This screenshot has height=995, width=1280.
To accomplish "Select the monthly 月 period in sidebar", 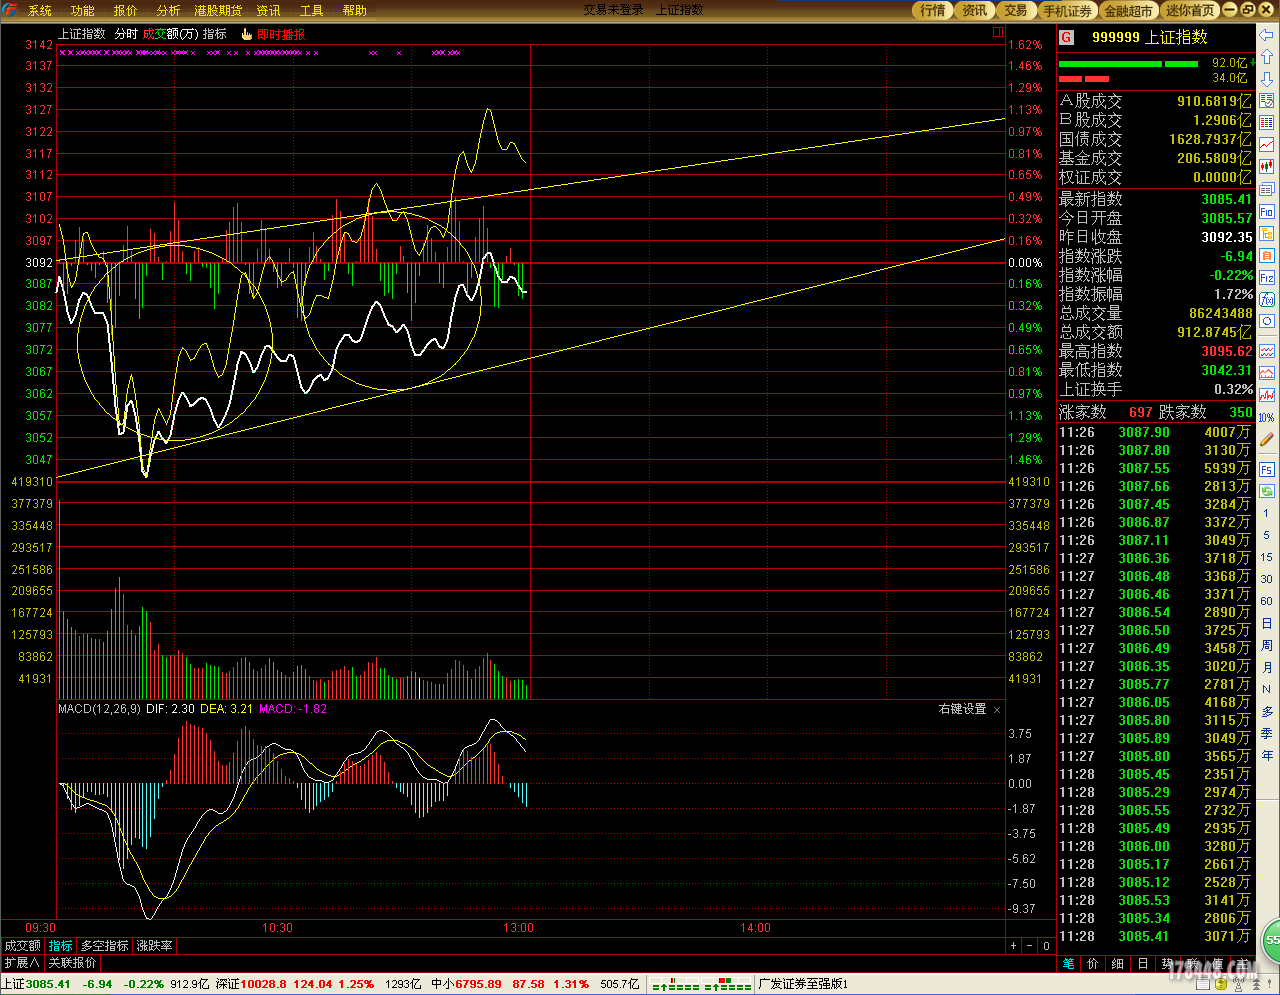I will click(x=1266, y=667).
